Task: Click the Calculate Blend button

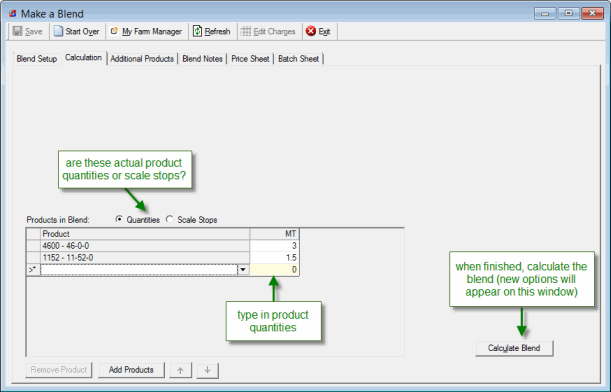Action: pyautogui.click(x=514, y=348)
